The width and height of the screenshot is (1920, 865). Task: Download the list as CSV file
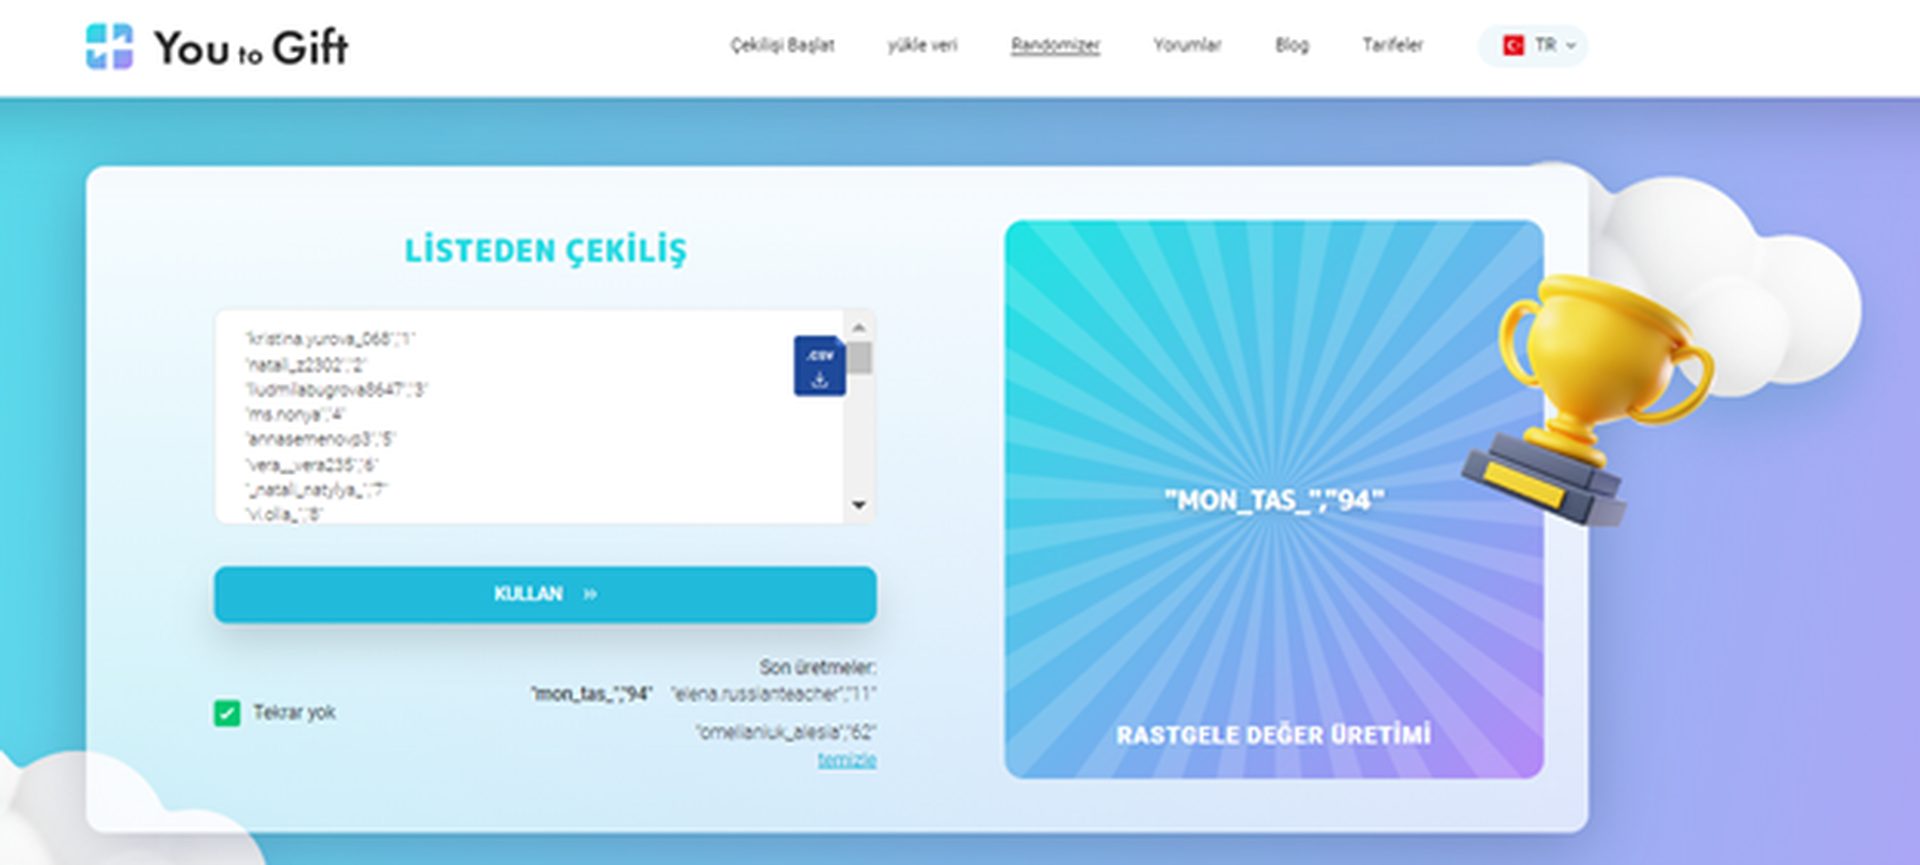[x=819, y=366]
